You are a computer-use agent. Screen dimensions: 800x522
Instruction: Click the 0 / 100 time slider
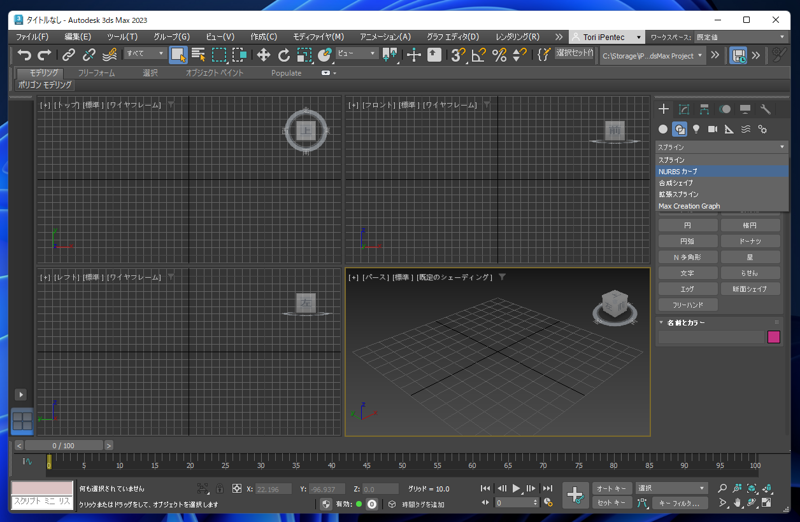coord(64,445)
